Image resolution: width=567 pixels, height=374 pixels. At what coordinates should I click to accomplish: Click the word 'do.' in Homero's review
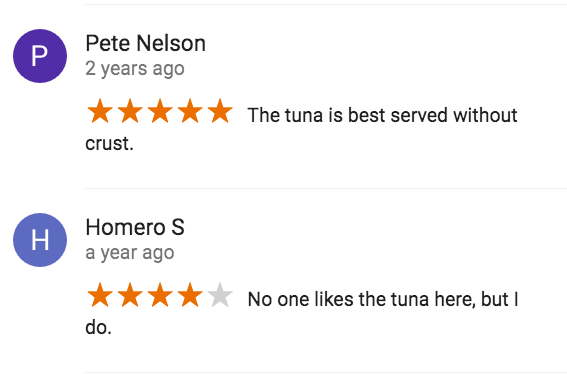(98, 327)
